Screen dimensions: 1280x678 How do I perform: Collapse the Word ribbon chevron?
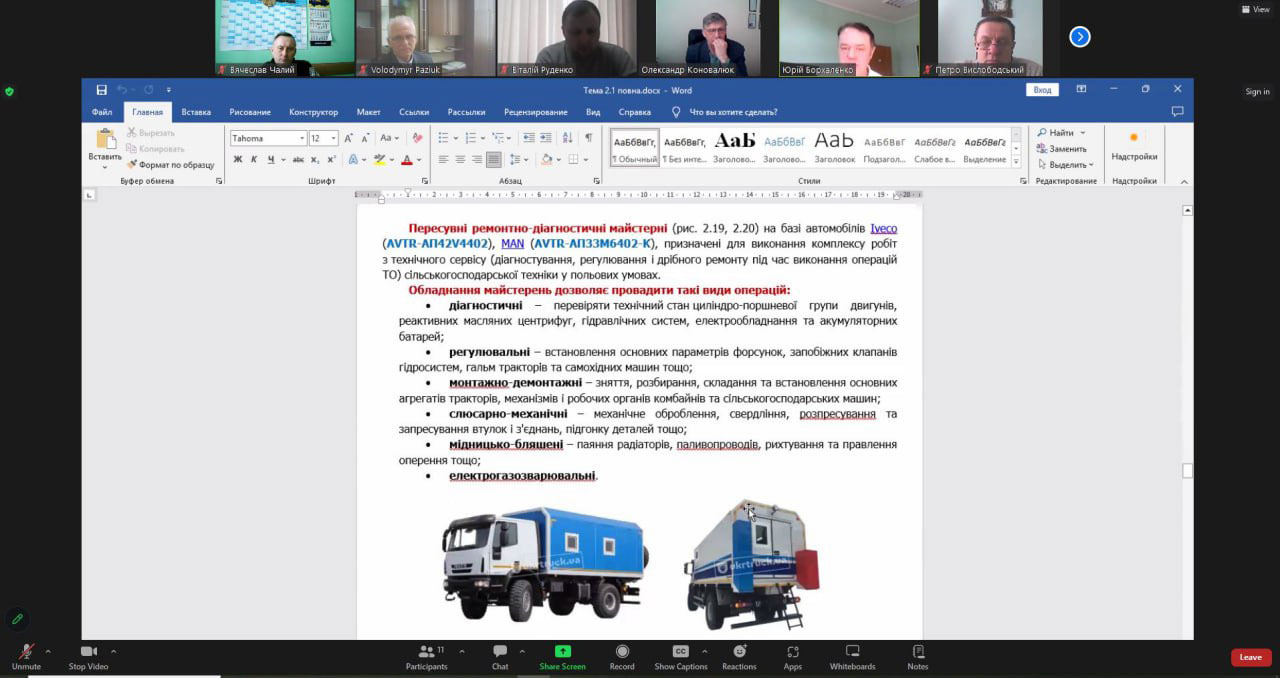[x=1184, y=181]
